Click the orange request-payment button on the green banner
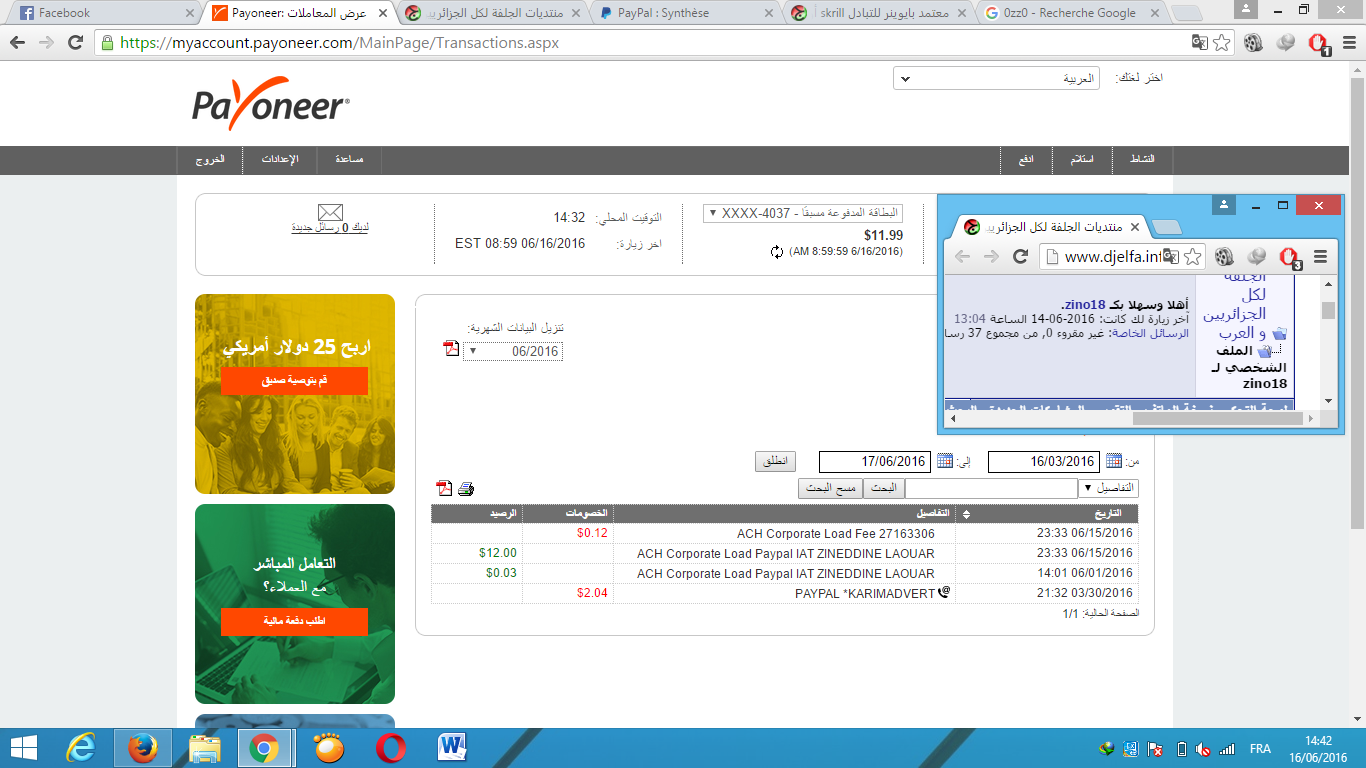 (x=294, y=621)
